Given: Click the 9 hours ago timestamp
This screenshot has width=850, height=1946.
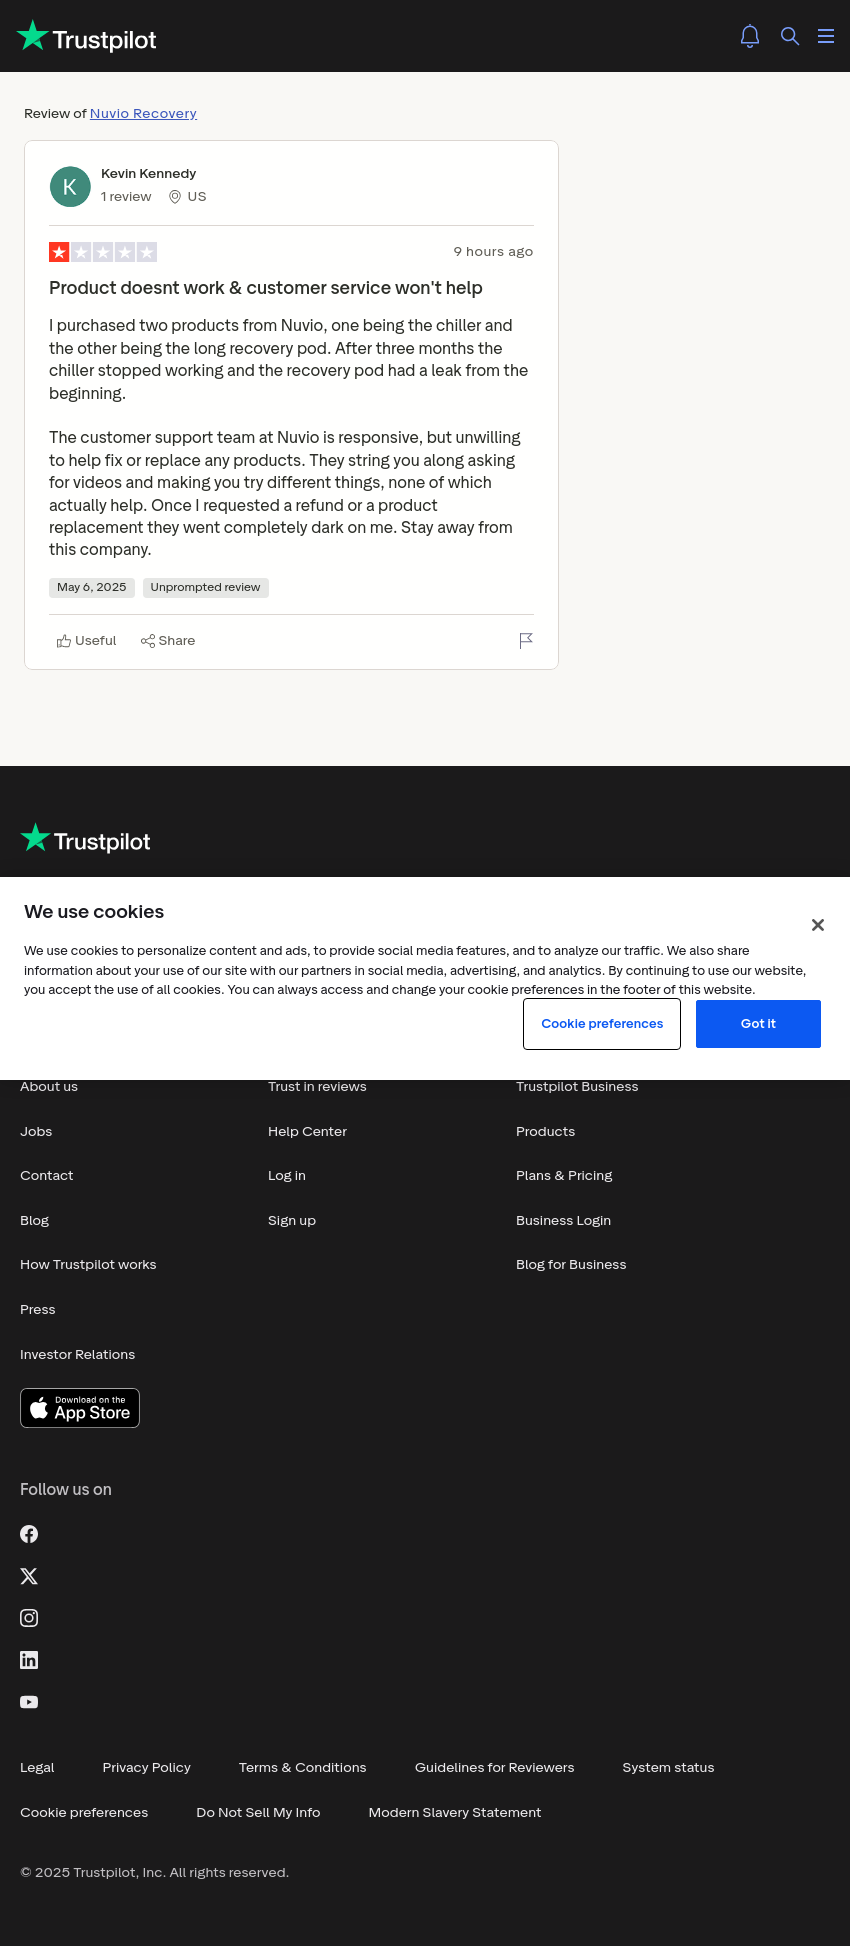Looking at the screenshot, I should (x=493, y=252).
